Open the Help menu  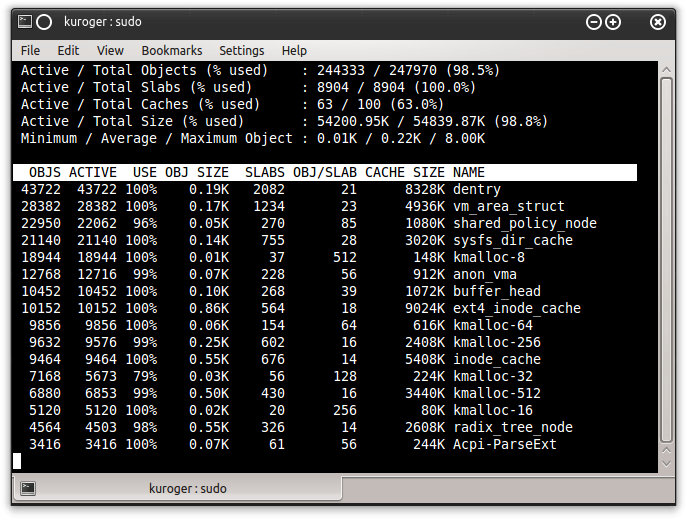(x=294, y=50)
